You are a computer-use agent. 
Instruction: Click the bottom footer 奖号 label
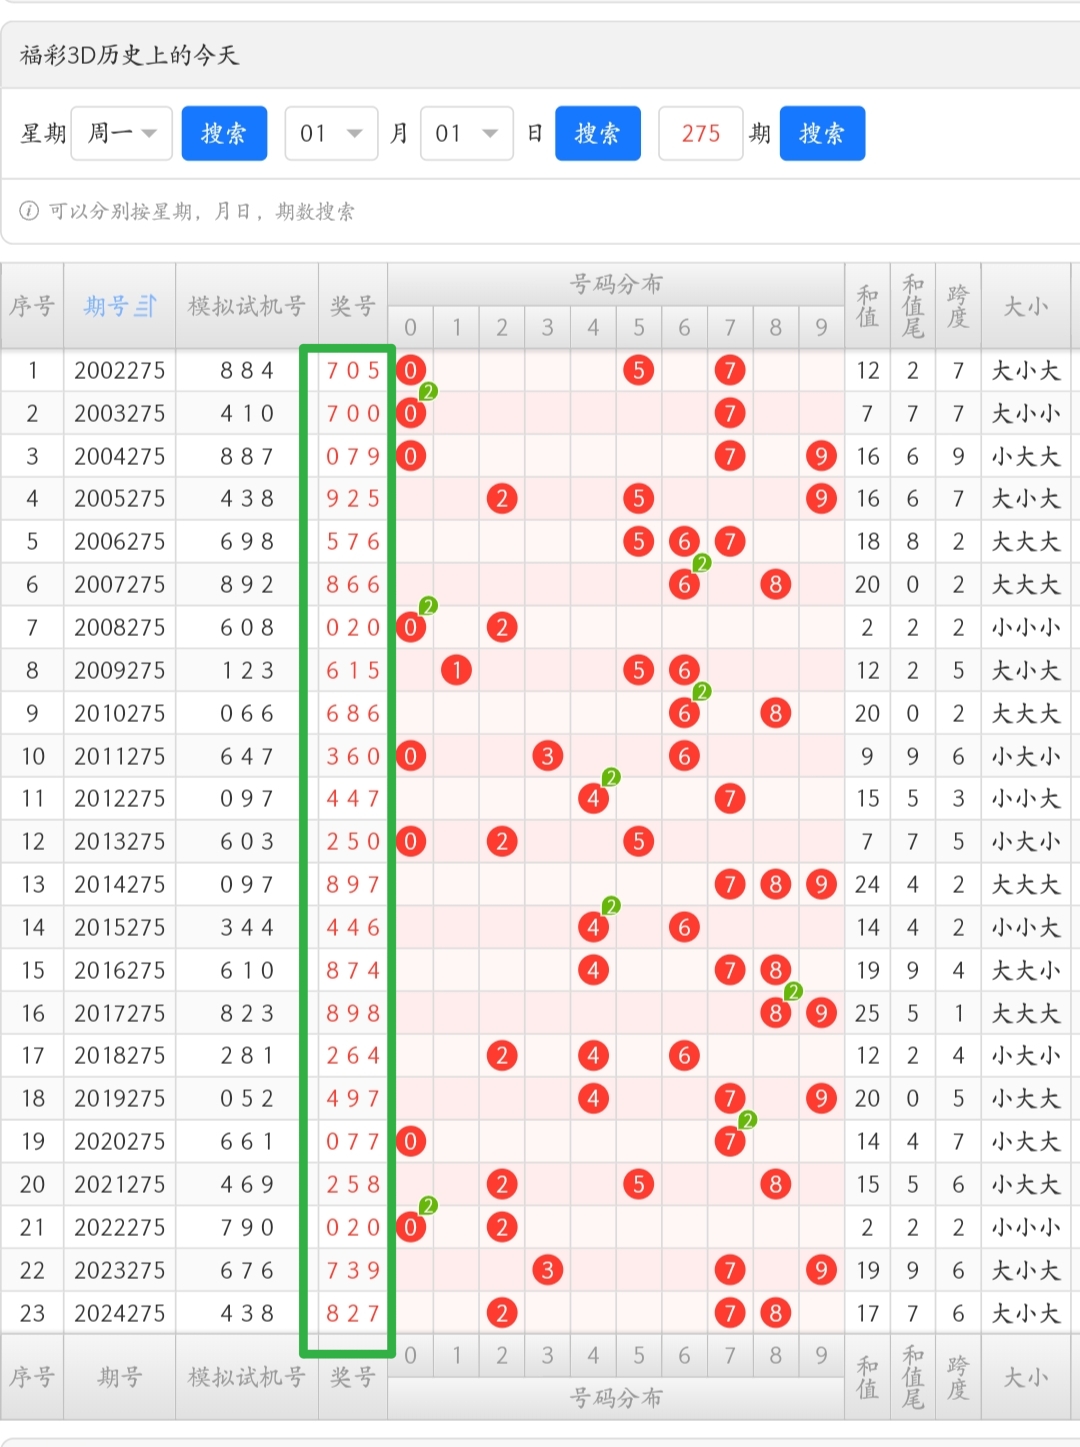tap(353, 1377)
